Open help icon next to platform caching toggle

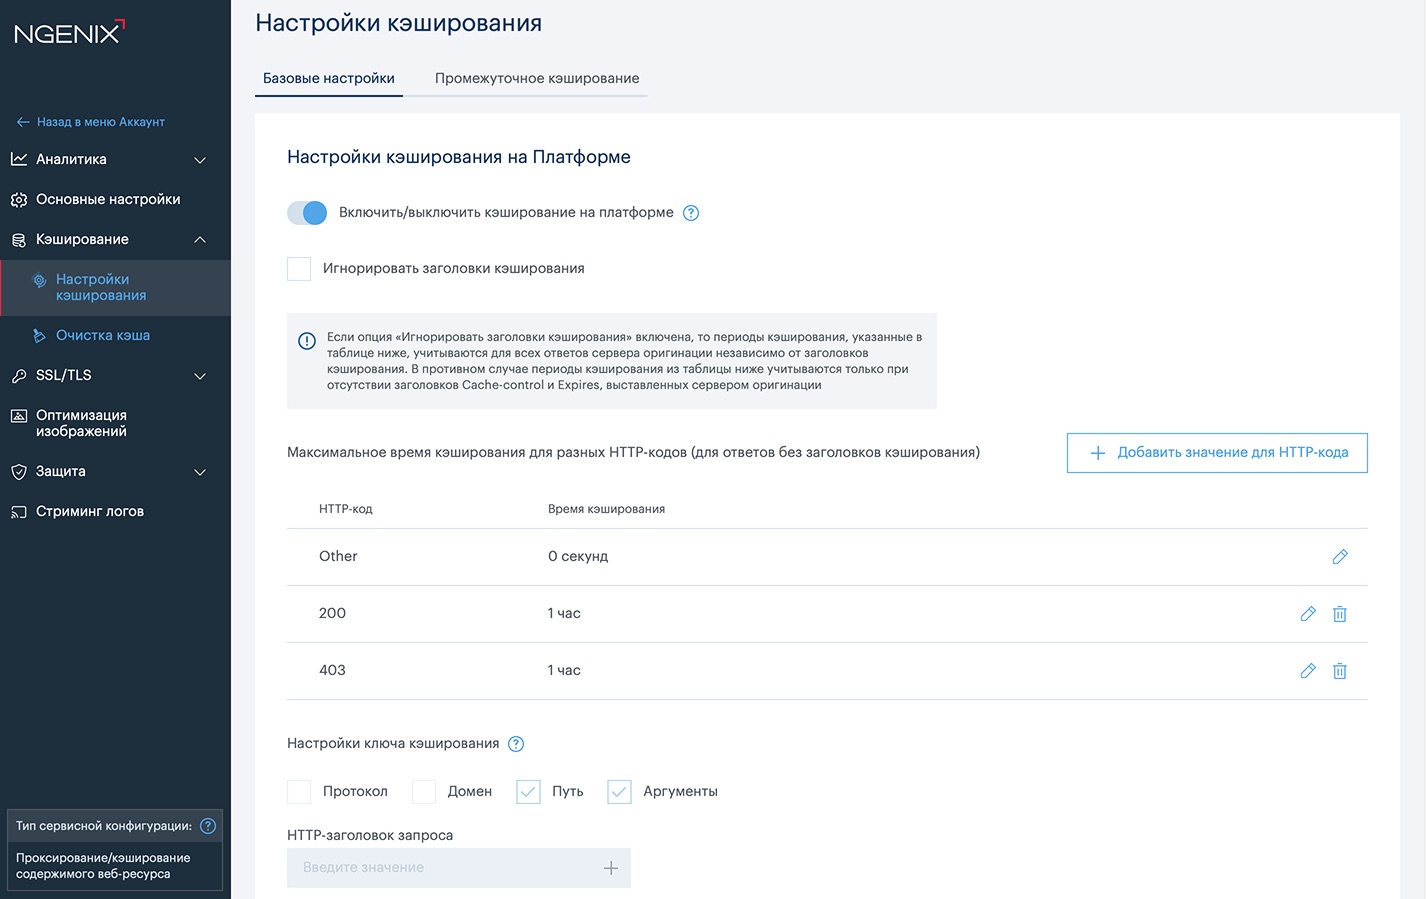point(691,213)
